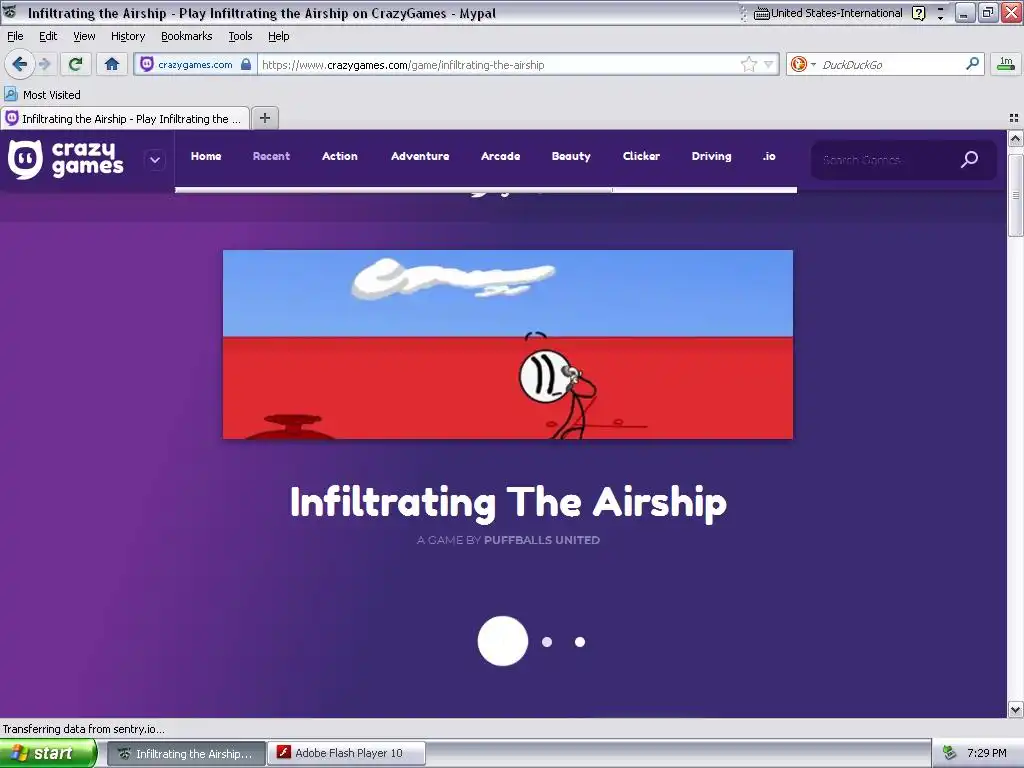Browse the Adventure category
The image size is (1024, 768).
point(420,156)
